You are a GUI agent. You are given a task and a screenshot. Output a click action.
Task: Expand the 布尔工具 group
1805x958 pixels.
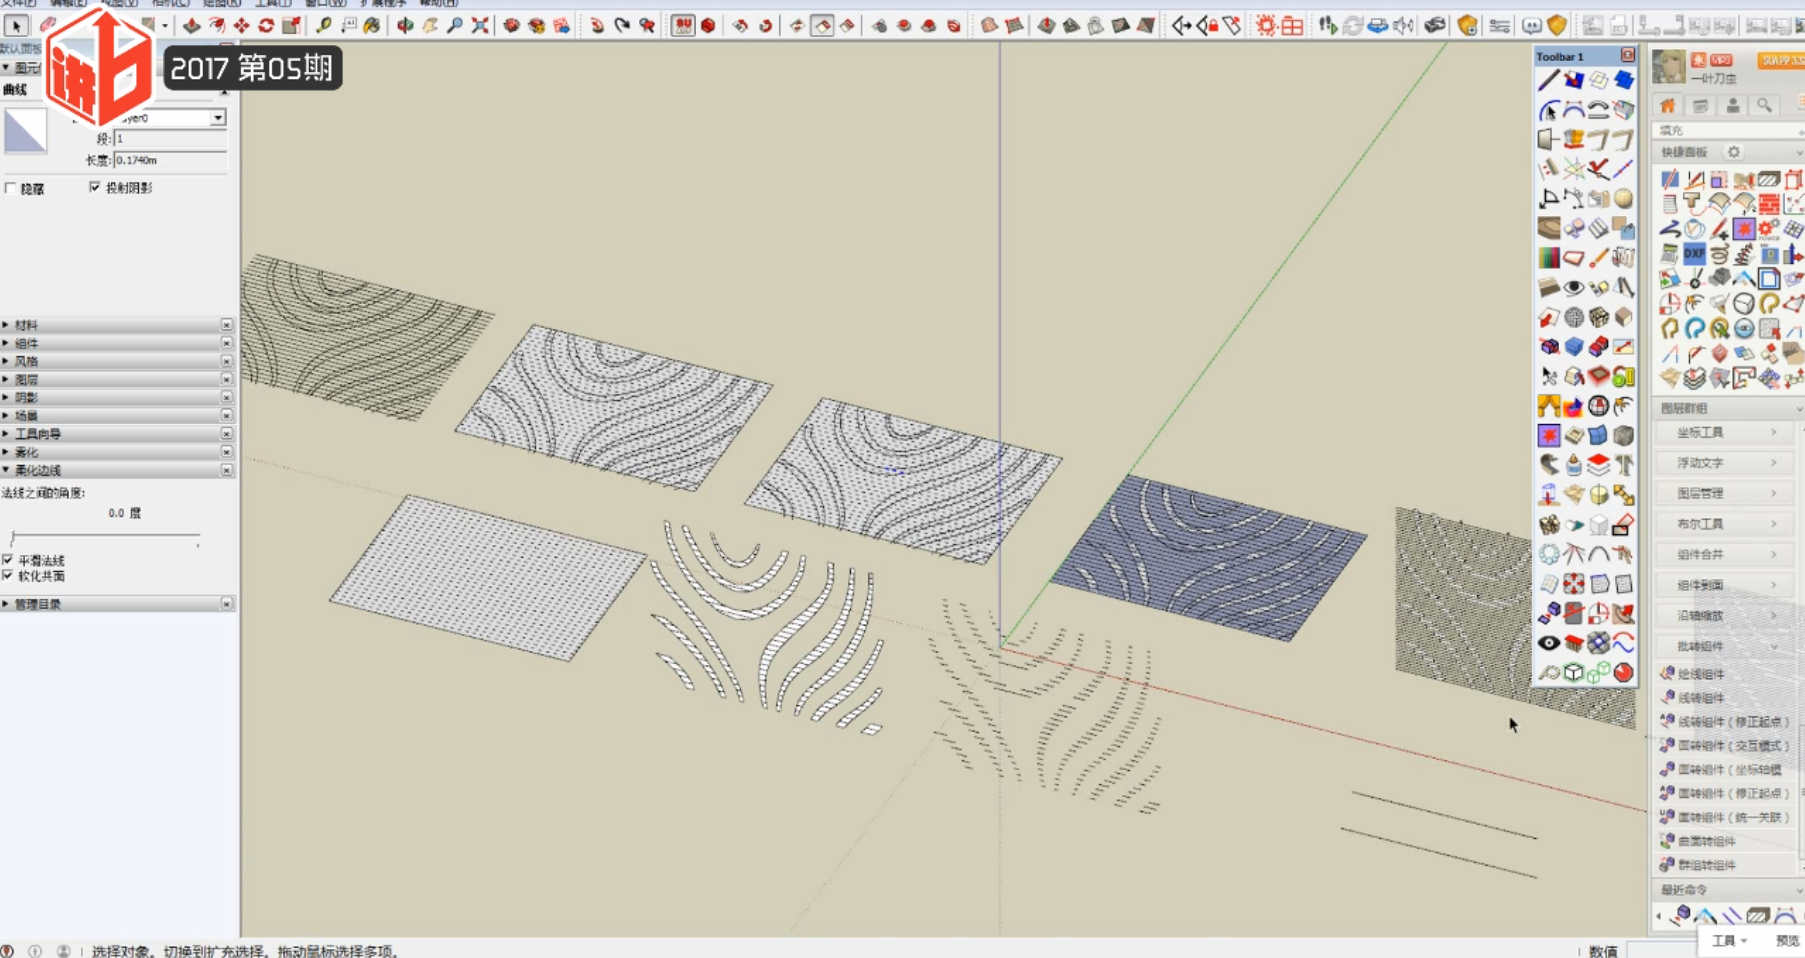coord(1726,524)
